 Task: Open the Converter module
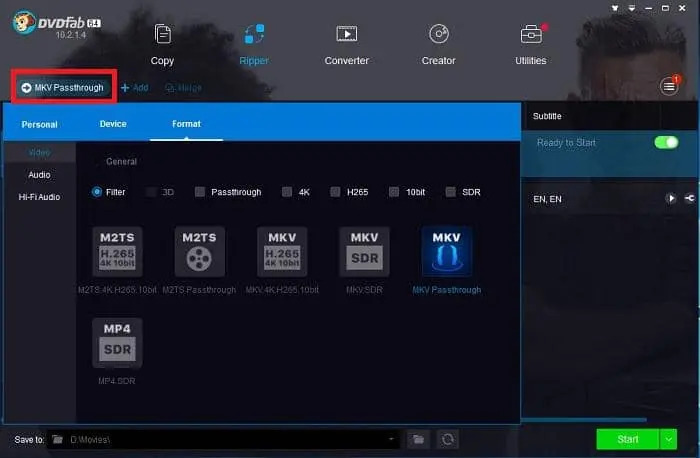346,45
